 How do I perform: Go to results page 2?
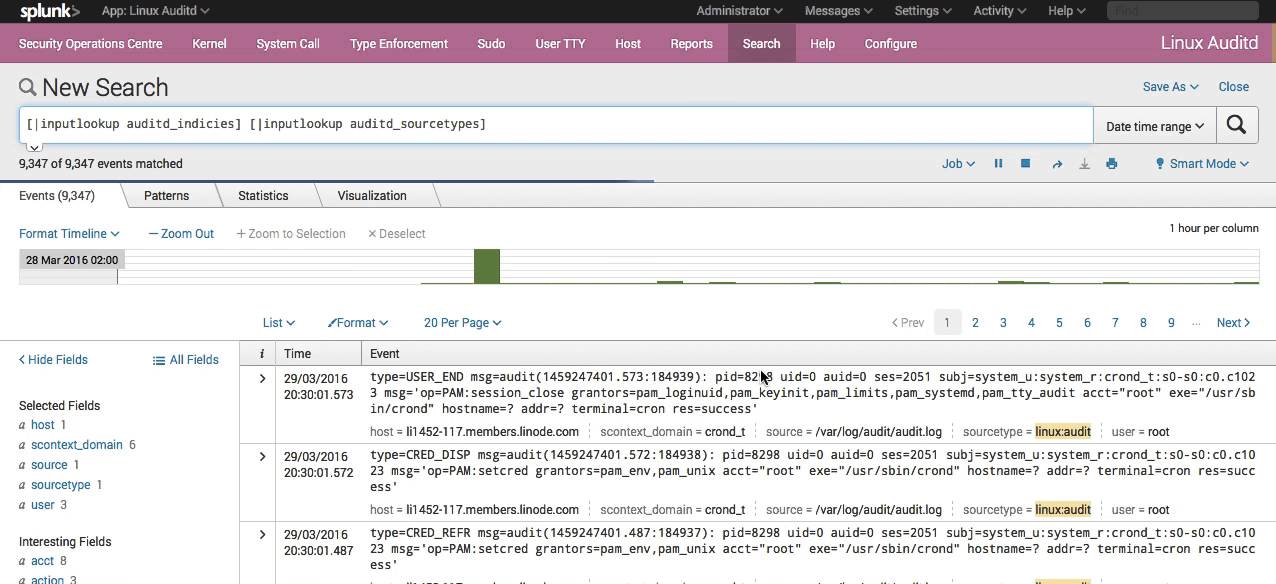coord(975,323)
